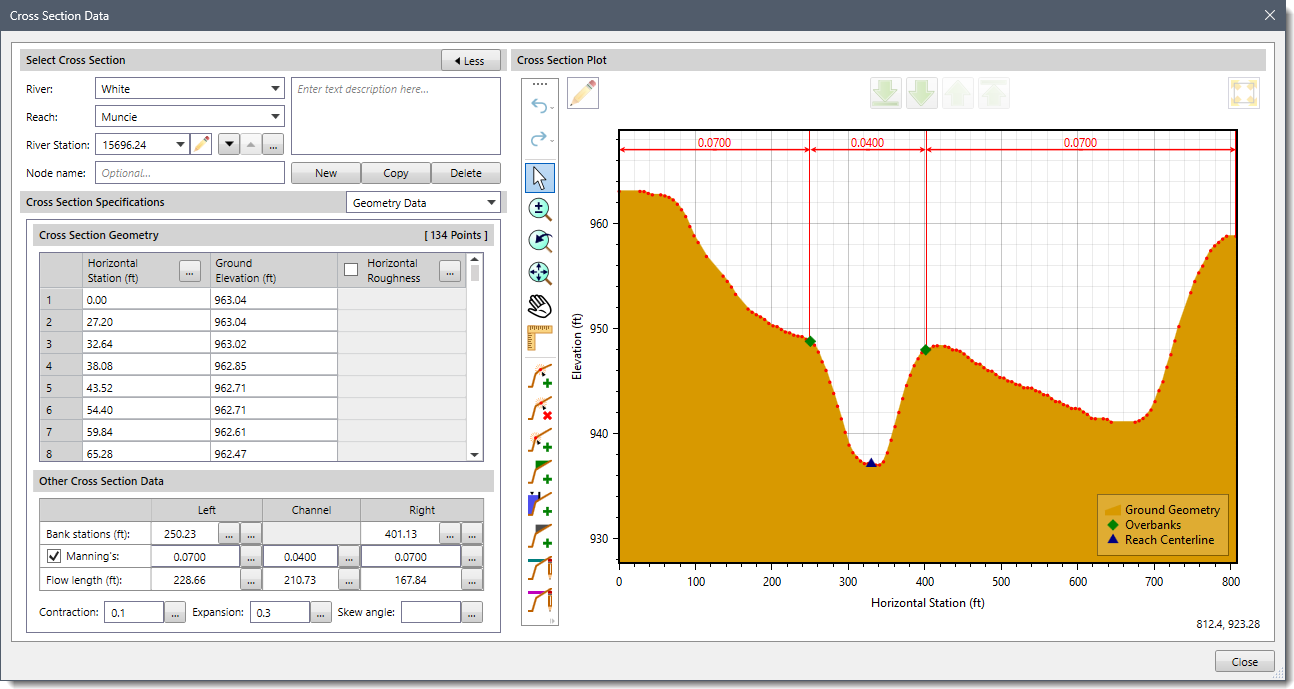Select the add tool with gray filled area
Viewport: 1294px width, 689px height.
[x=540, y=536]
